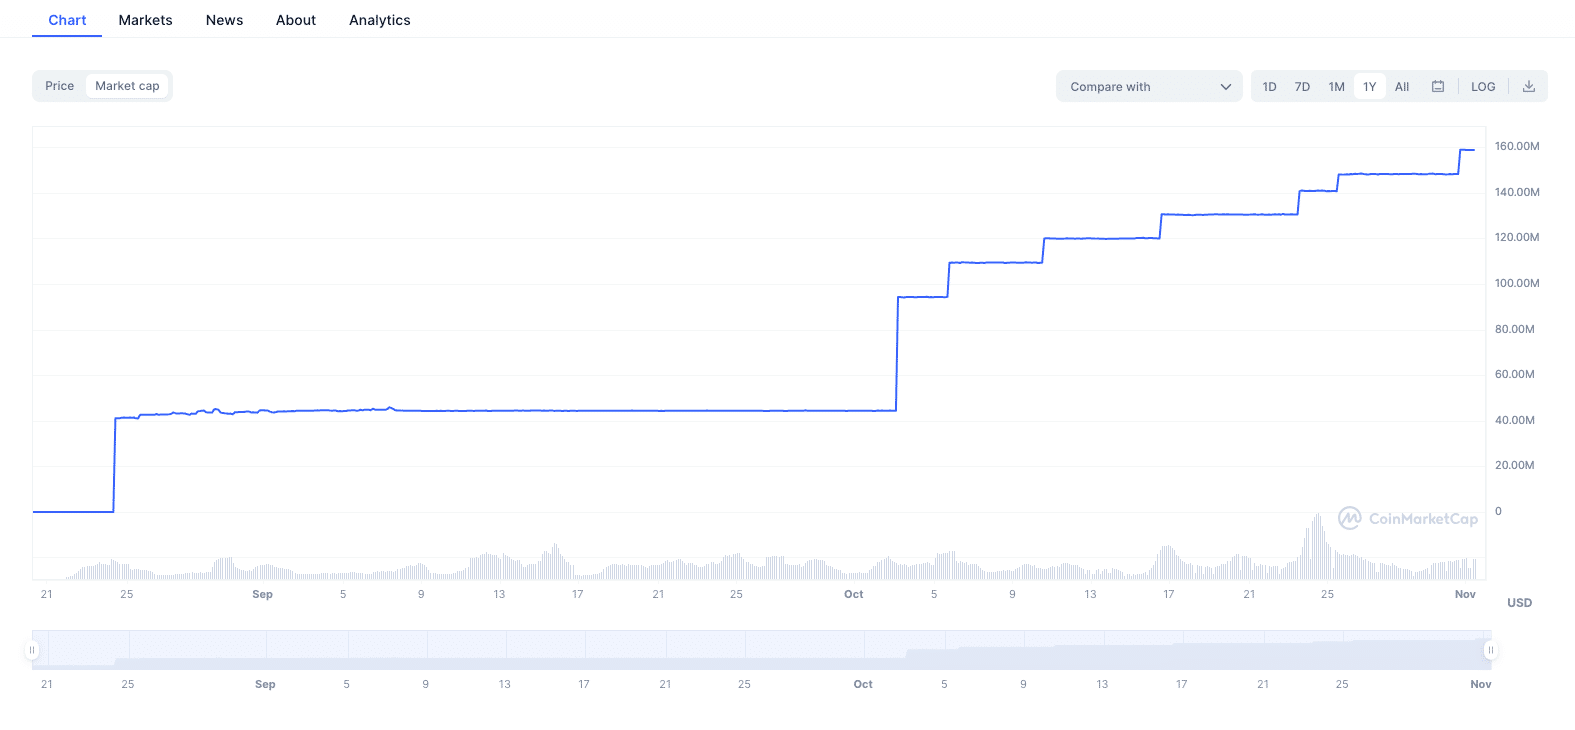Open the Compare with dropdown
1575x730 pixels.
point(1149,86)
